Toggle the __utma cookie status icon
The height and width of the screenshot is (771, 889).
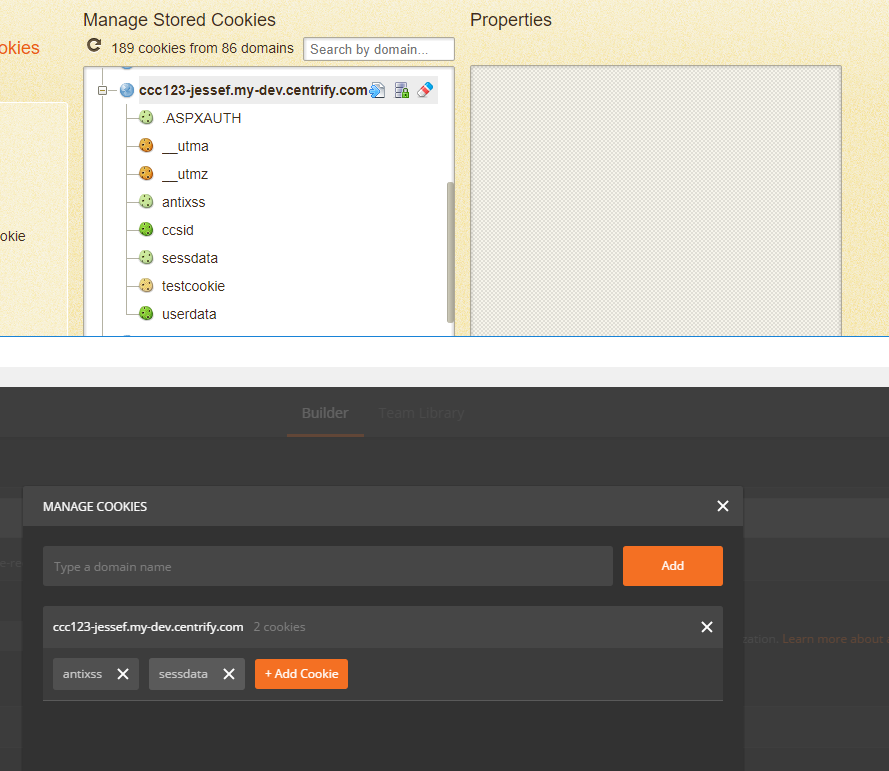tap(146, 145)
